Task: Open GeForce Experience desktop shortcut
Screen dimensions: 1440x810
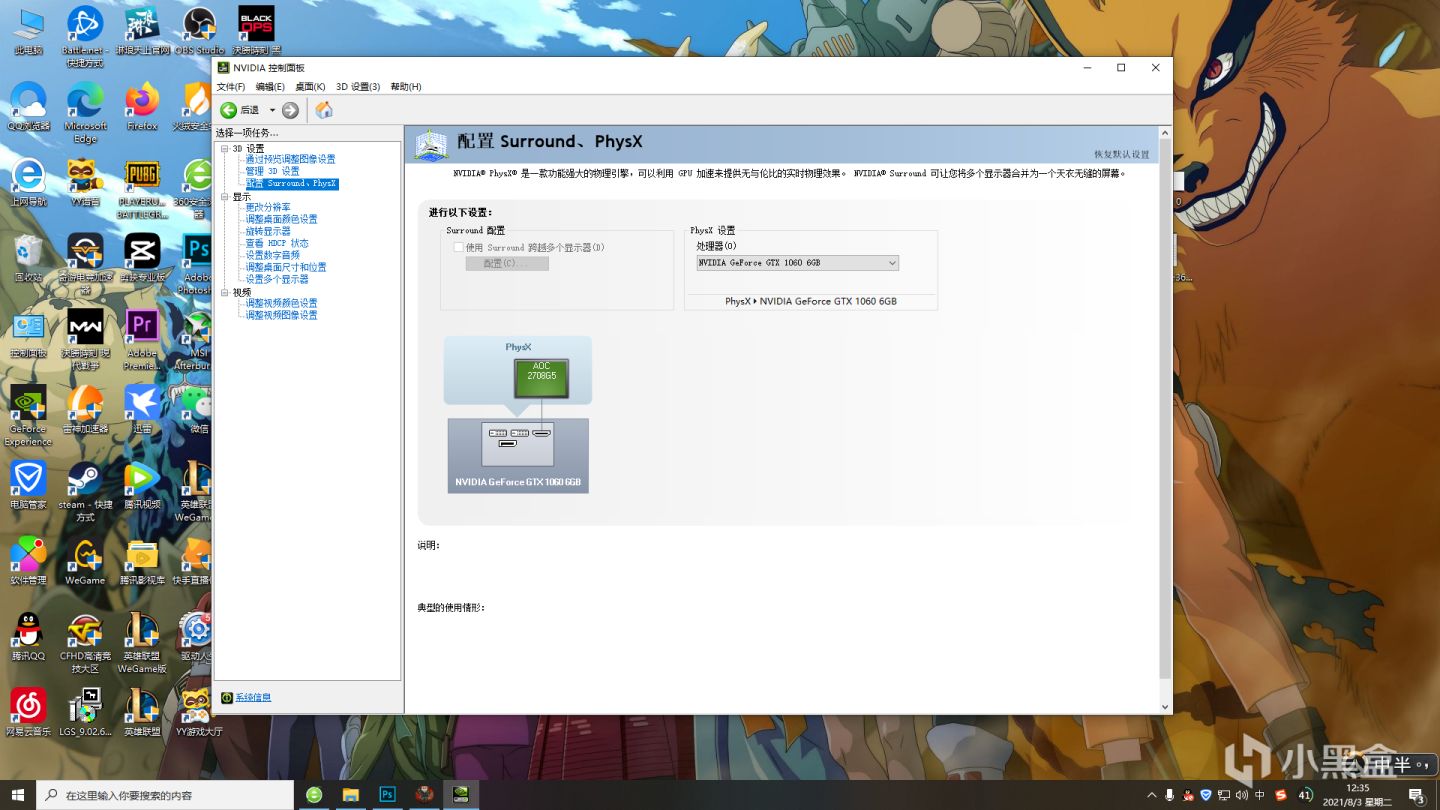Action: [x=28, y=416]
